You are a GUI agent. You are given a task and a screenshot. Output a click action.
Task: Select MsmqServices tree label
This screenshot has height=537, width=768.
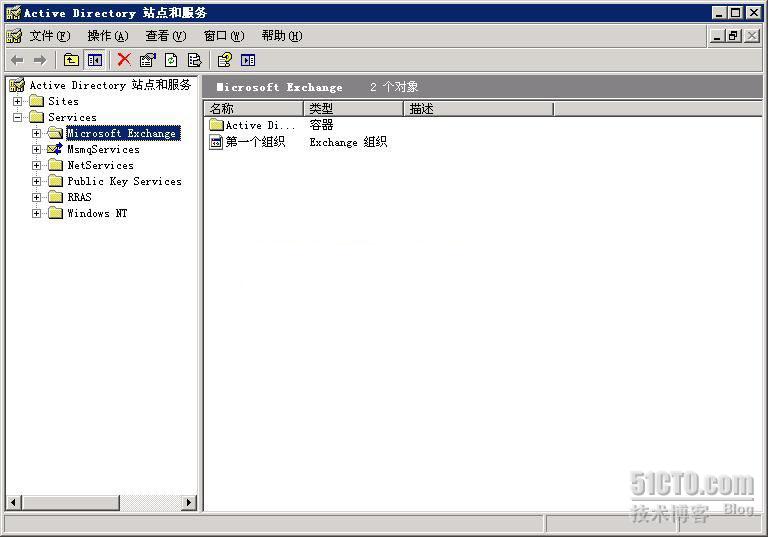click(x=103, y=149)
